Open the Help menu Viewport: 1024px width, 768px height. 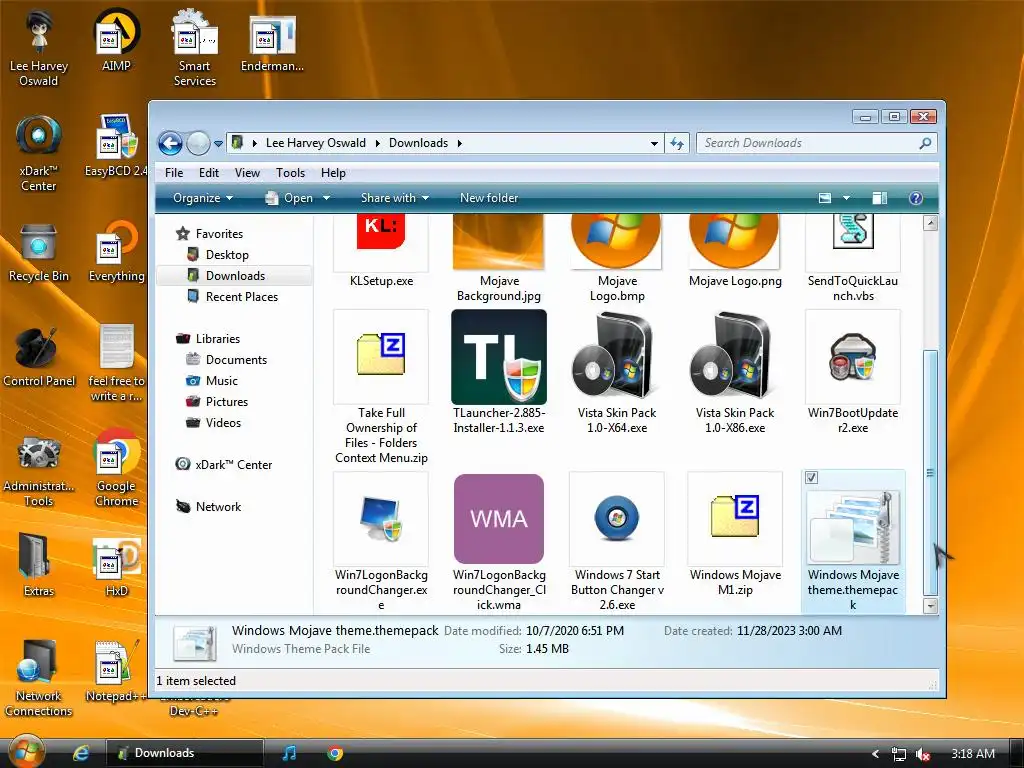pos(333,173)
